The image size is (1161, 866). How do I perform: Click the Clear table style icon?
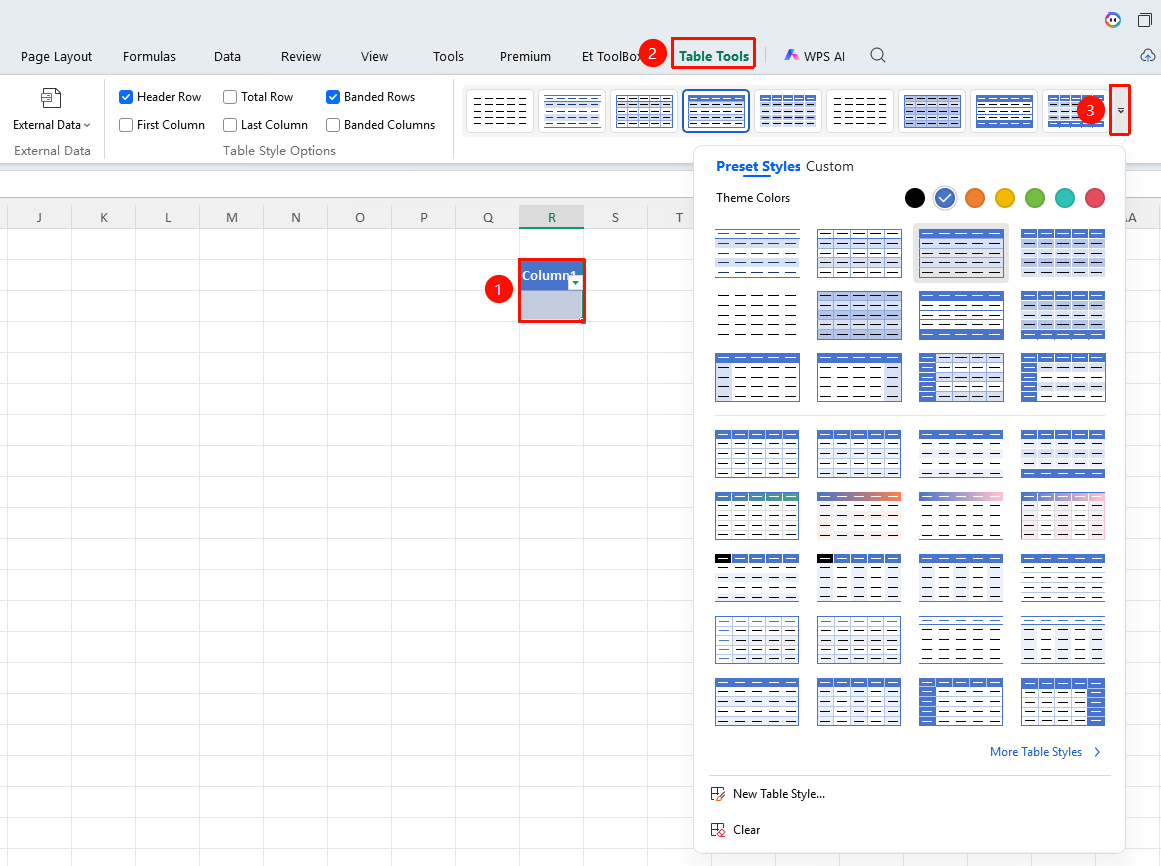point(717,830)
